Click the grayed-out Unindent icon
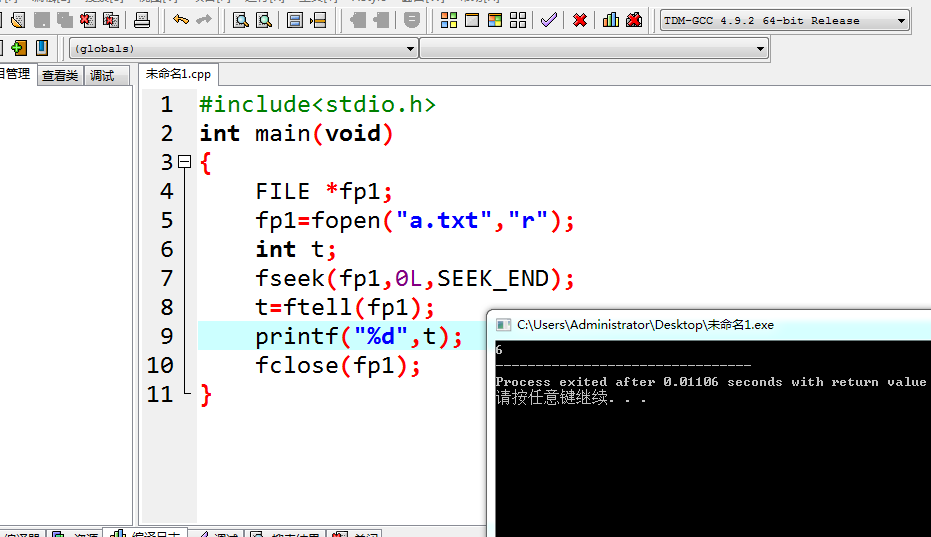931x537 pixels. 381,20
